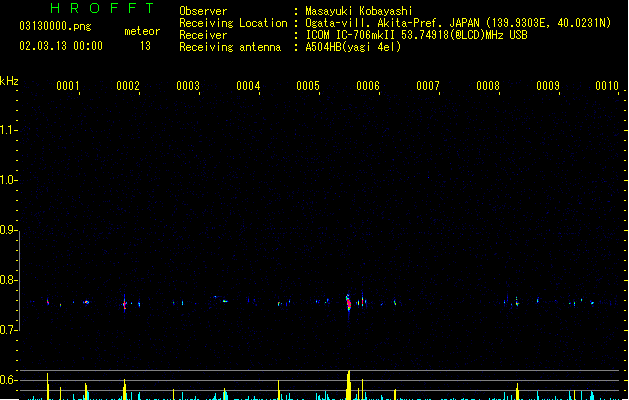The height and width of the screenshot is (400, 629).
Task: Click the ICOM IC-706mkII receiver text
Action: pos(416,35)
